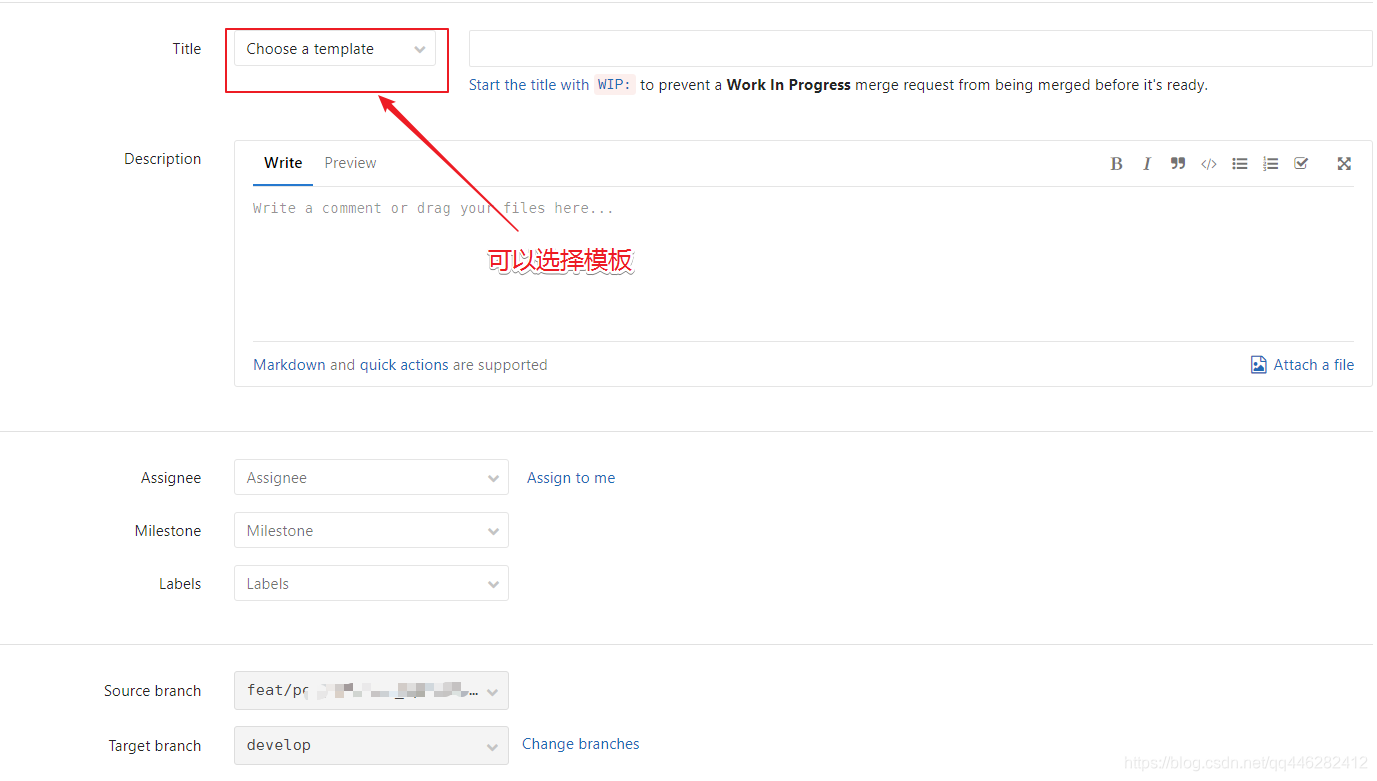Image resolution: width=1377 pixels, height=781 pixels.
Task: Click the Assign to me link
Action: (571, 478)
